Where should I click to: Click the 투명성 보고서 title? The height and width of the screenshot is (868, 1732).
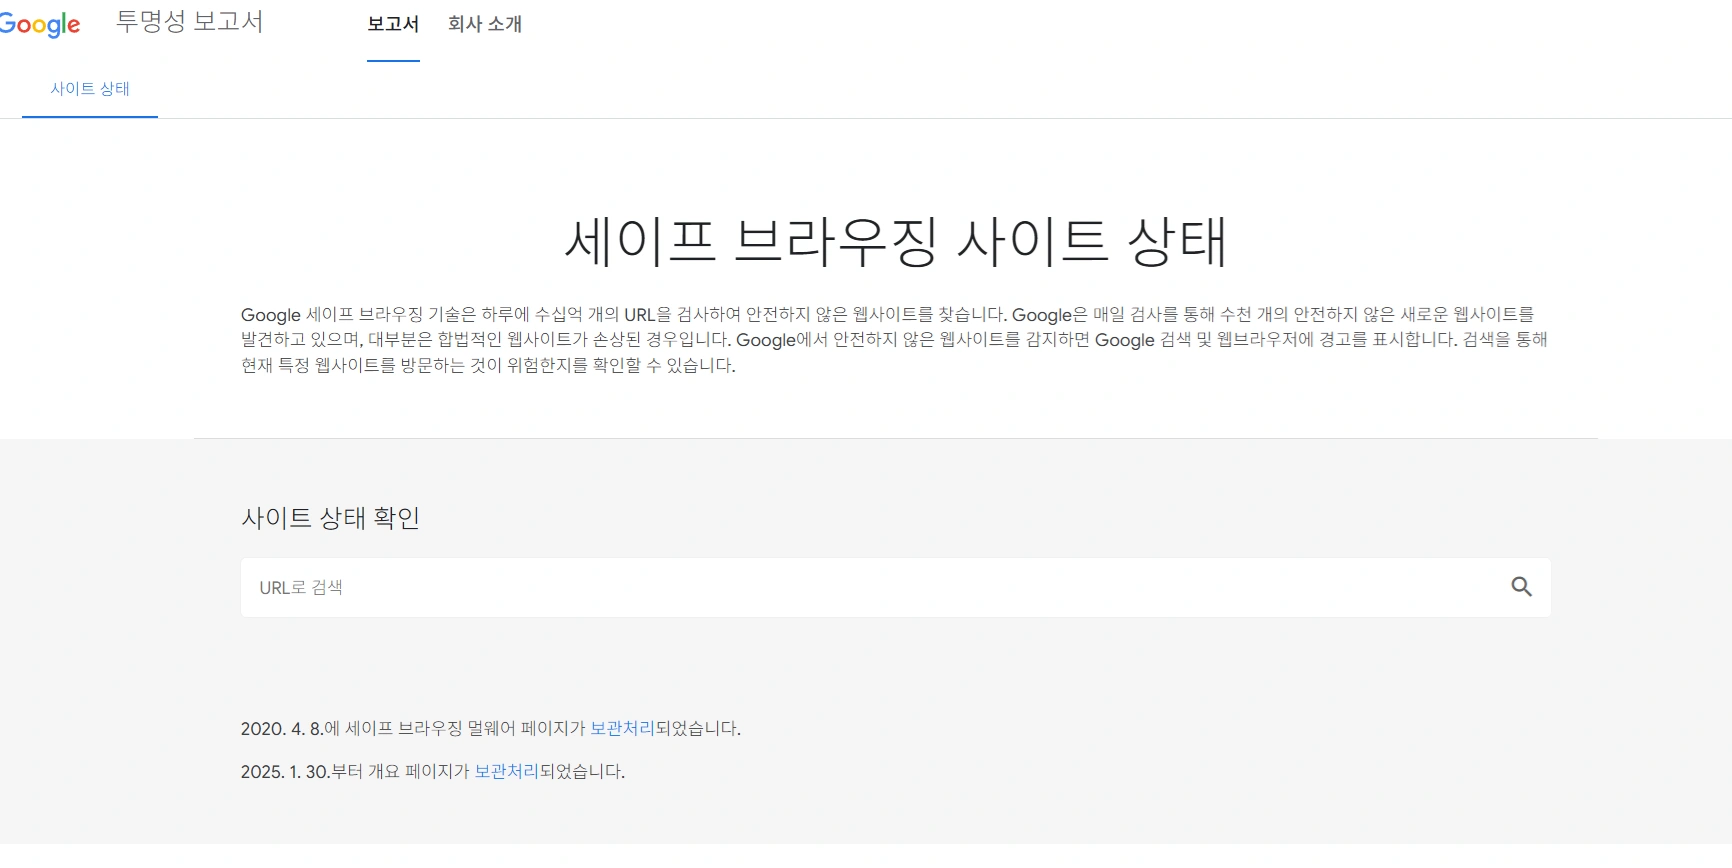(189, 22)
